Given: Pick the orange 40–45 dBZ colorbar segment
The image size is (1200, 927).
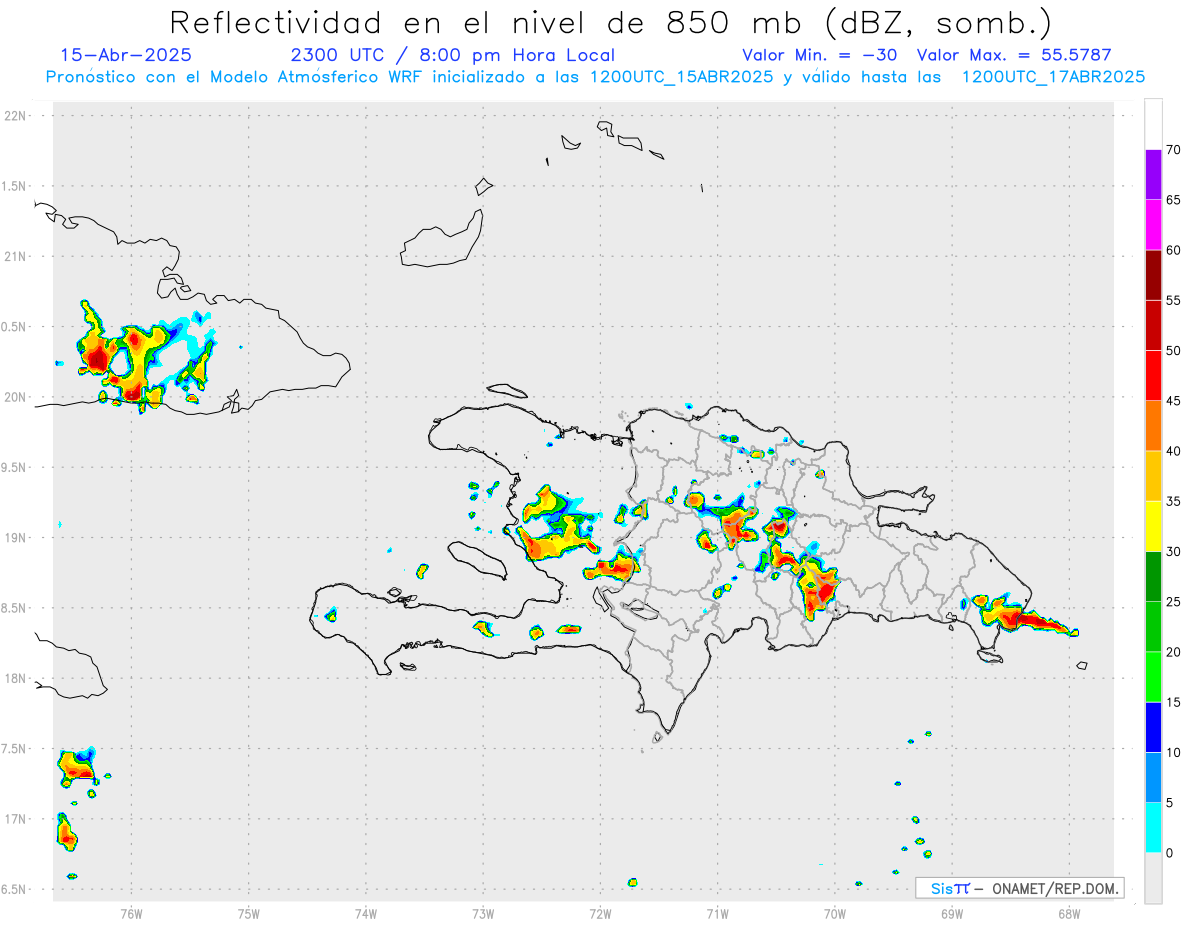Looking at the screenshot, I should (x=1153, y=426).
